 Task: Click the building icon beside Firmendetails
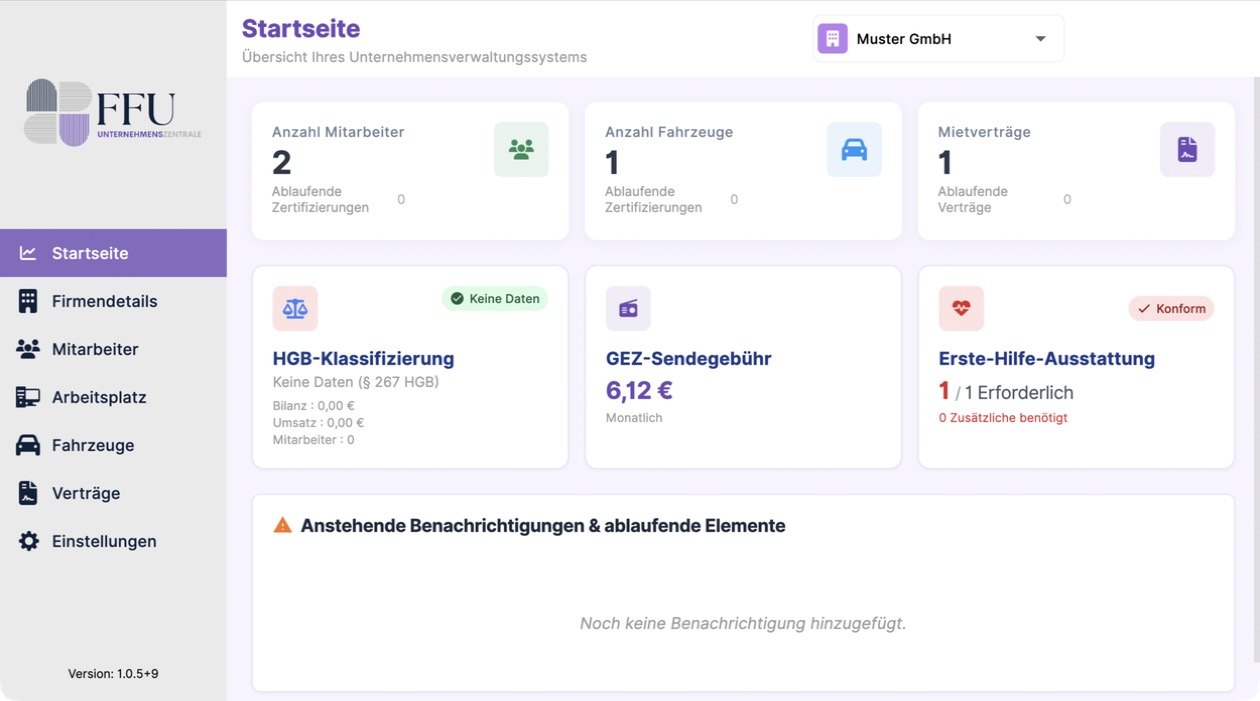28,301
